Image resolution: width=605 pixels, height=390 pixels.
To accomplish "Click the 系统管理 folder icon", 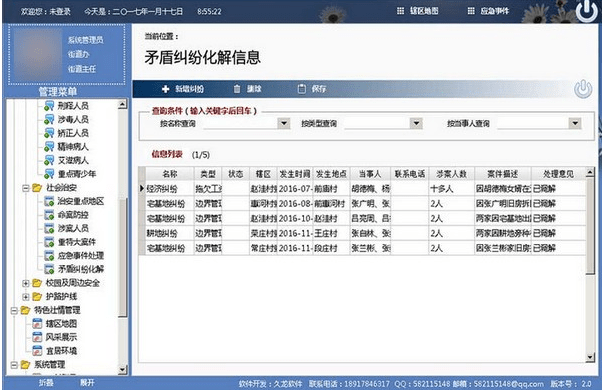I will [x=25, y=365].
